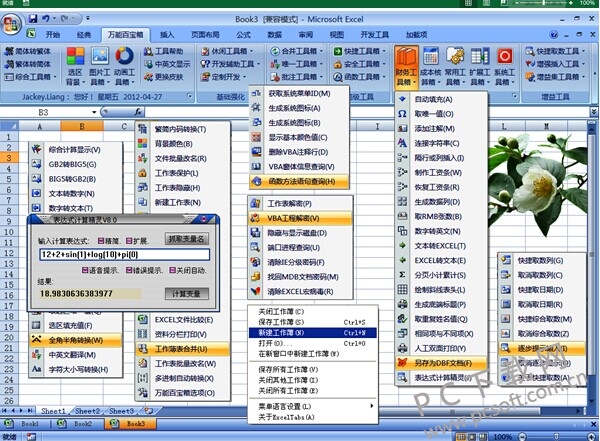Select 新建工作簿(N) in context menu

pos(312,333)
